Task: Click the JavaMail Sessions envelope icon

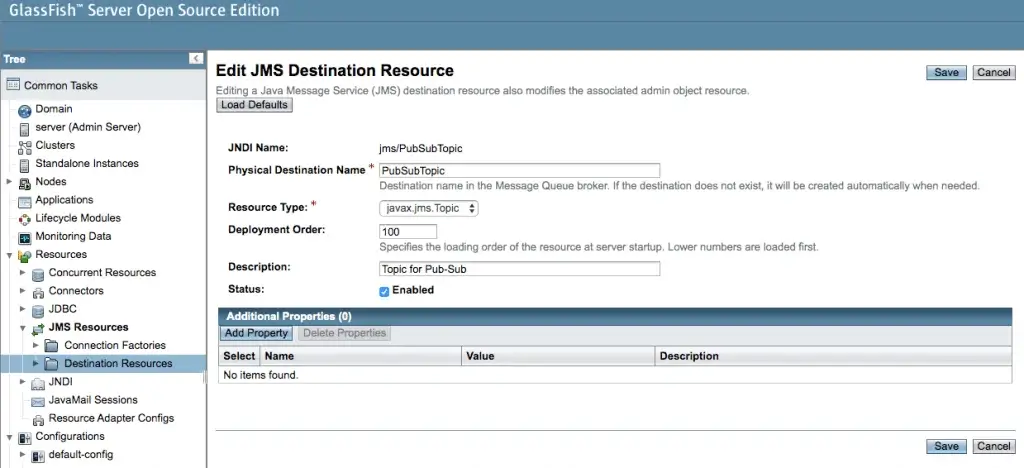Action: pos(38,401)
